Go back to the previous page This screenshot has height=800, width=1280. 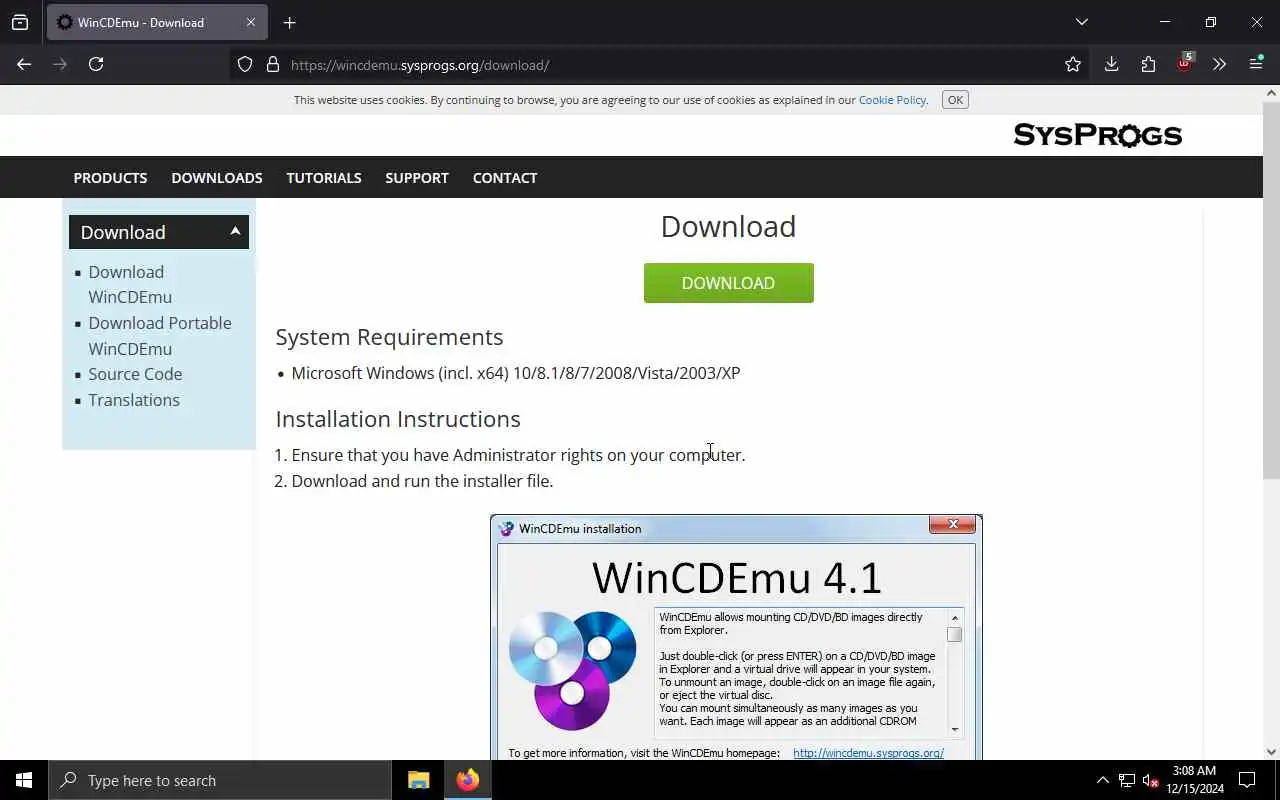click(24, 64)
